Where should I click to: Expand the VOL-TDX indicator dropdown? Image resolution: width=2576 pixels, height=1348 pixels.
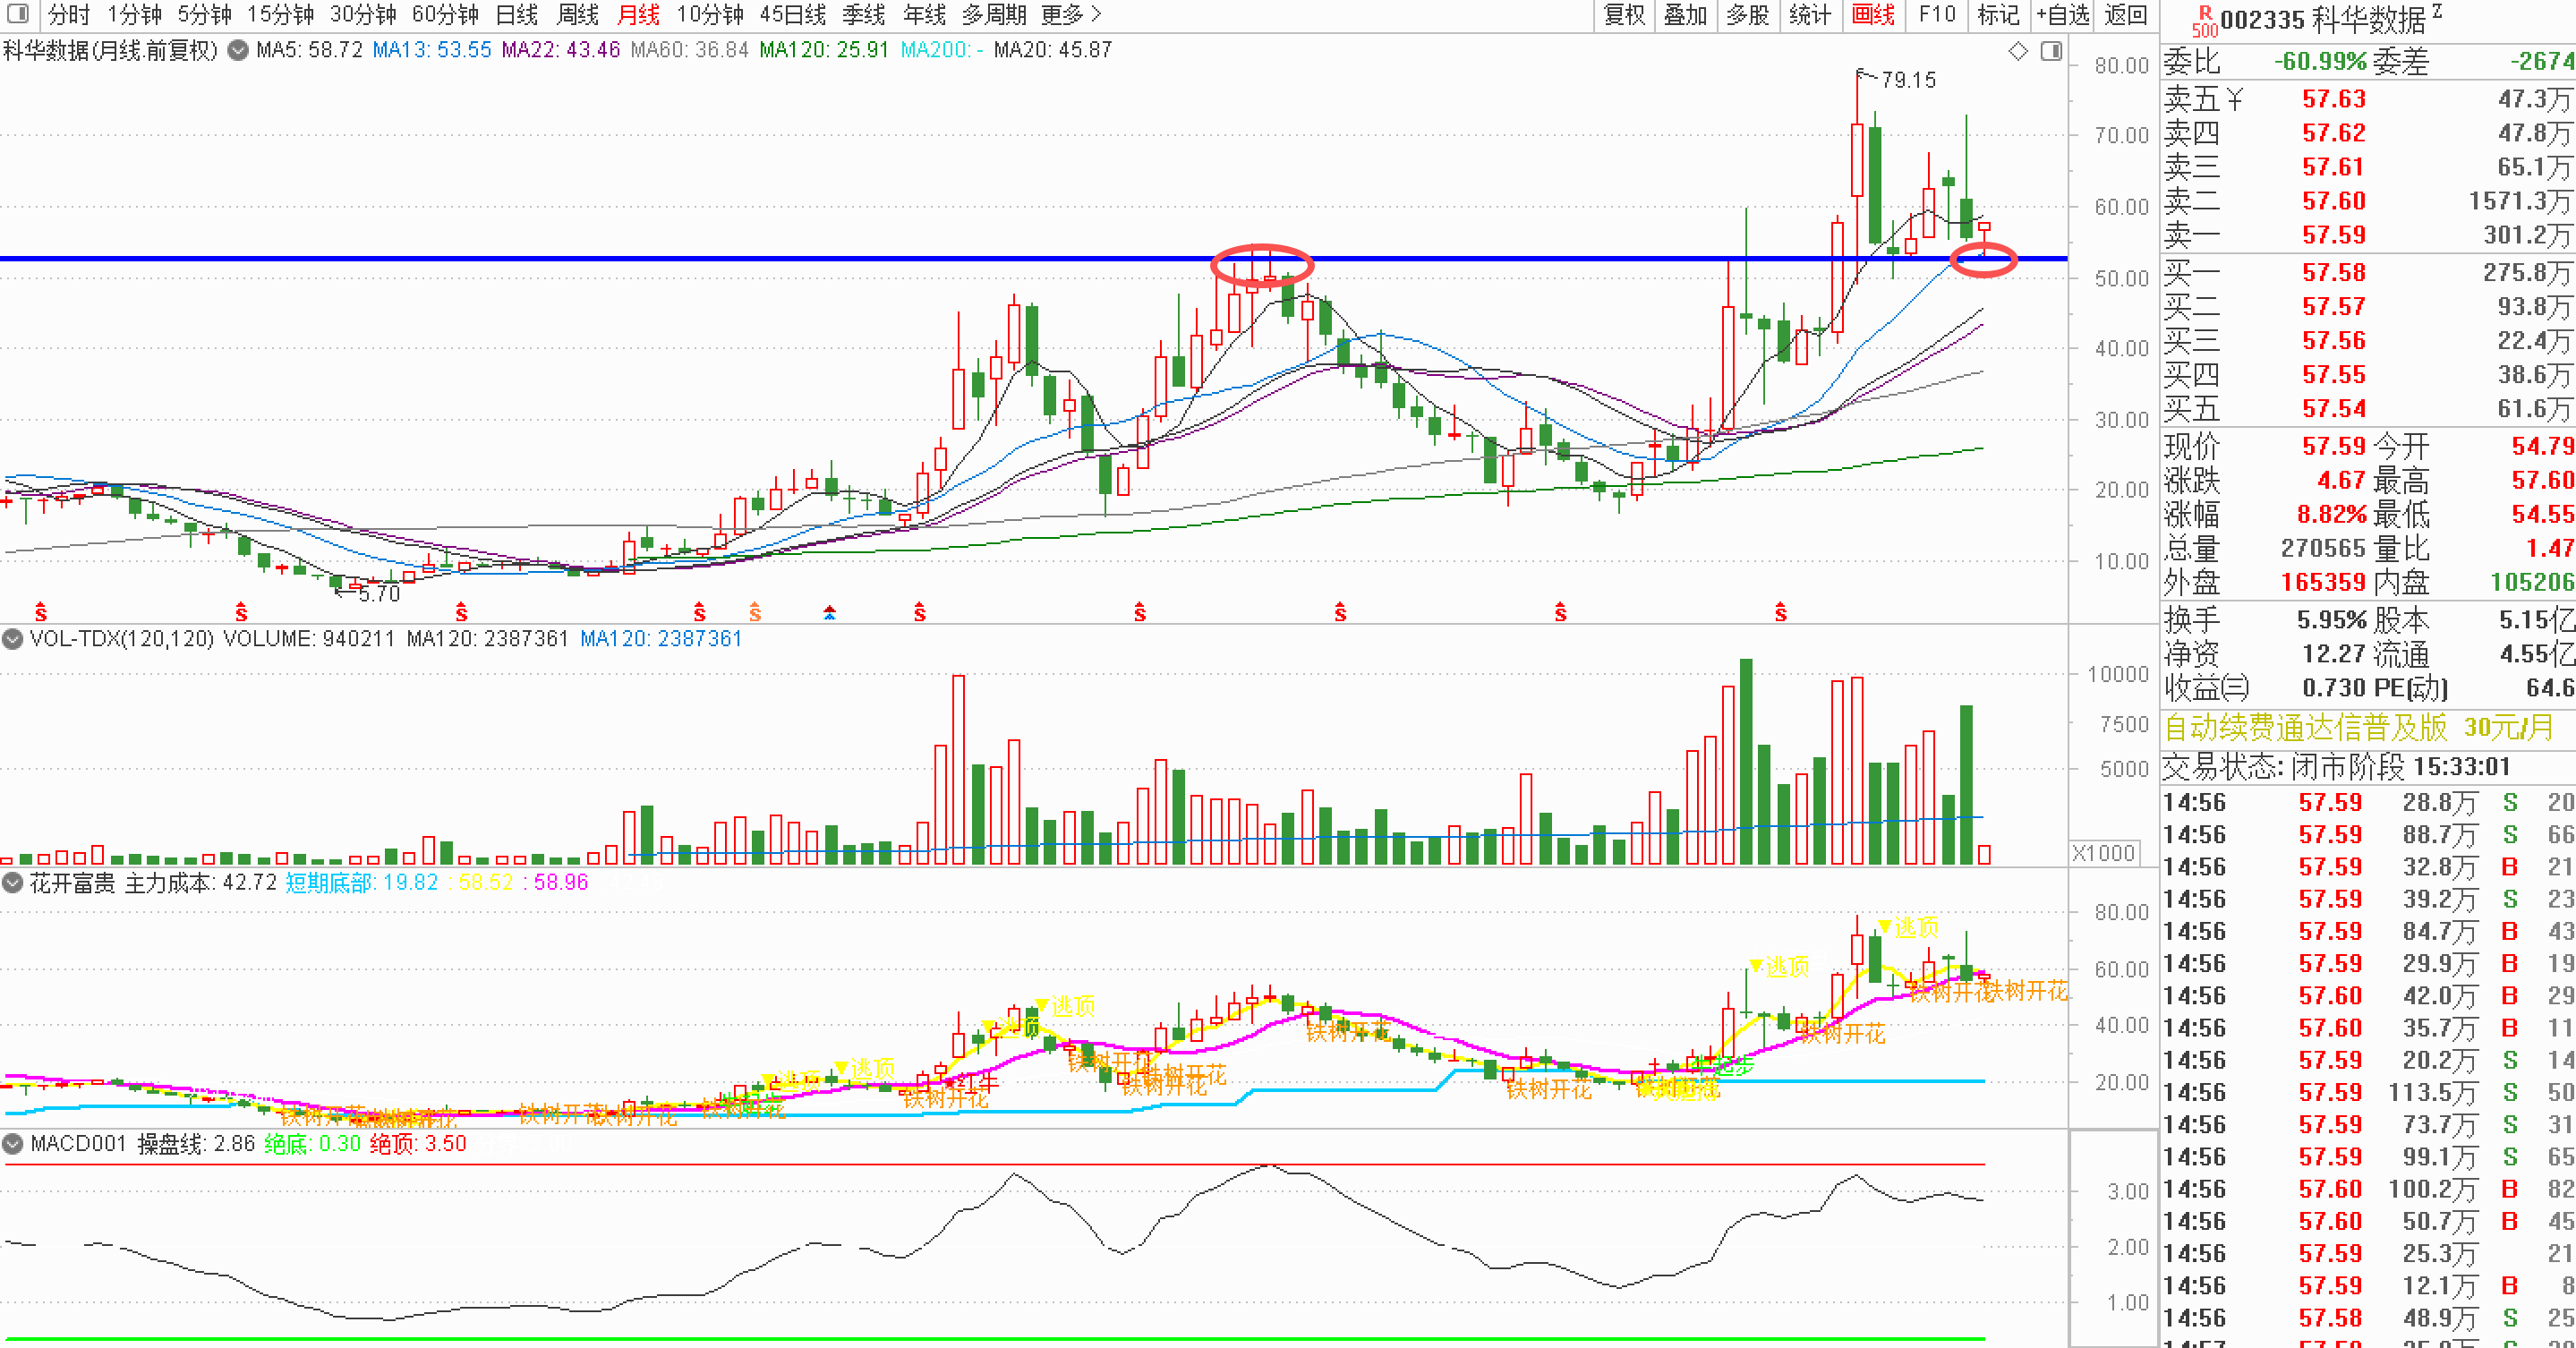point(13,639)
